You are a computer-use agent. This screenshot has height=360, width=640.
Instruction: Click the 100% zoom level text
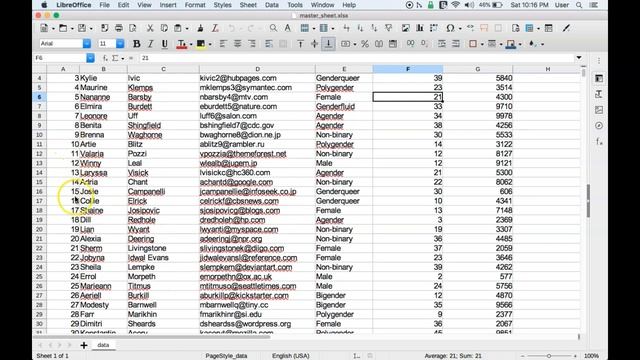[x=591, y=356]
